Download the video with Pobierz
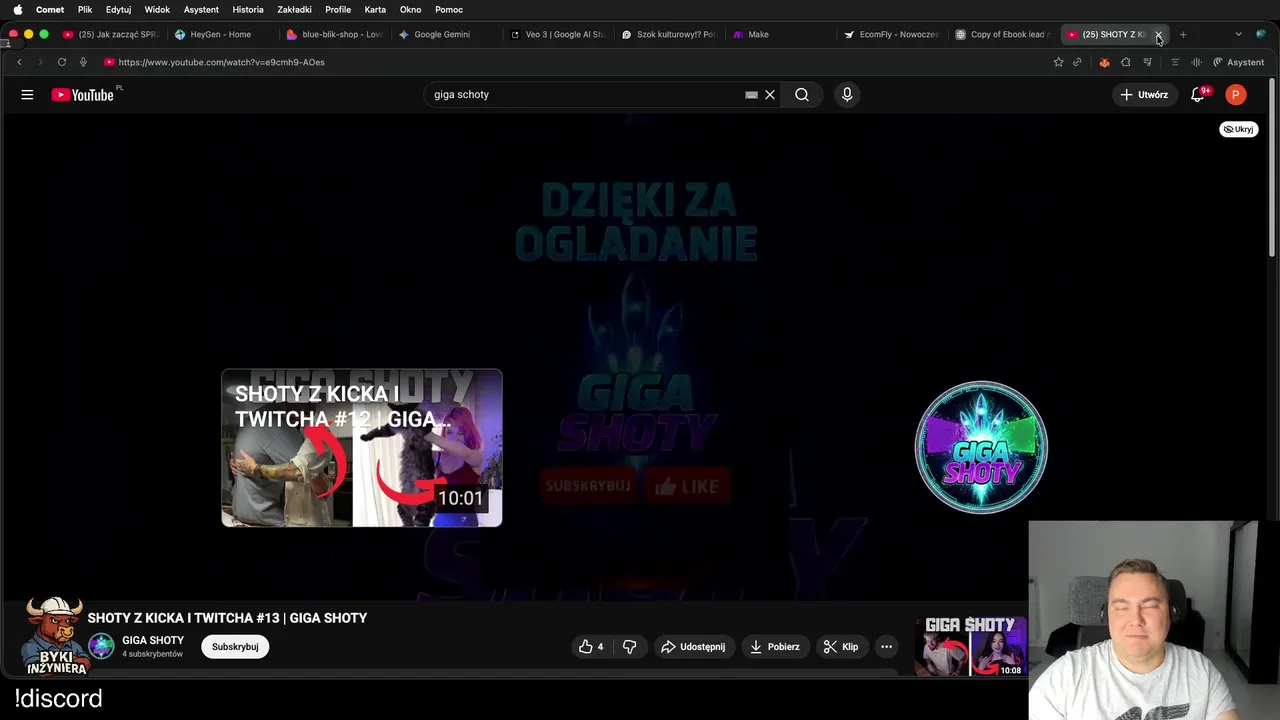This screenshot has width=1280, height=720. click(775, 647)
